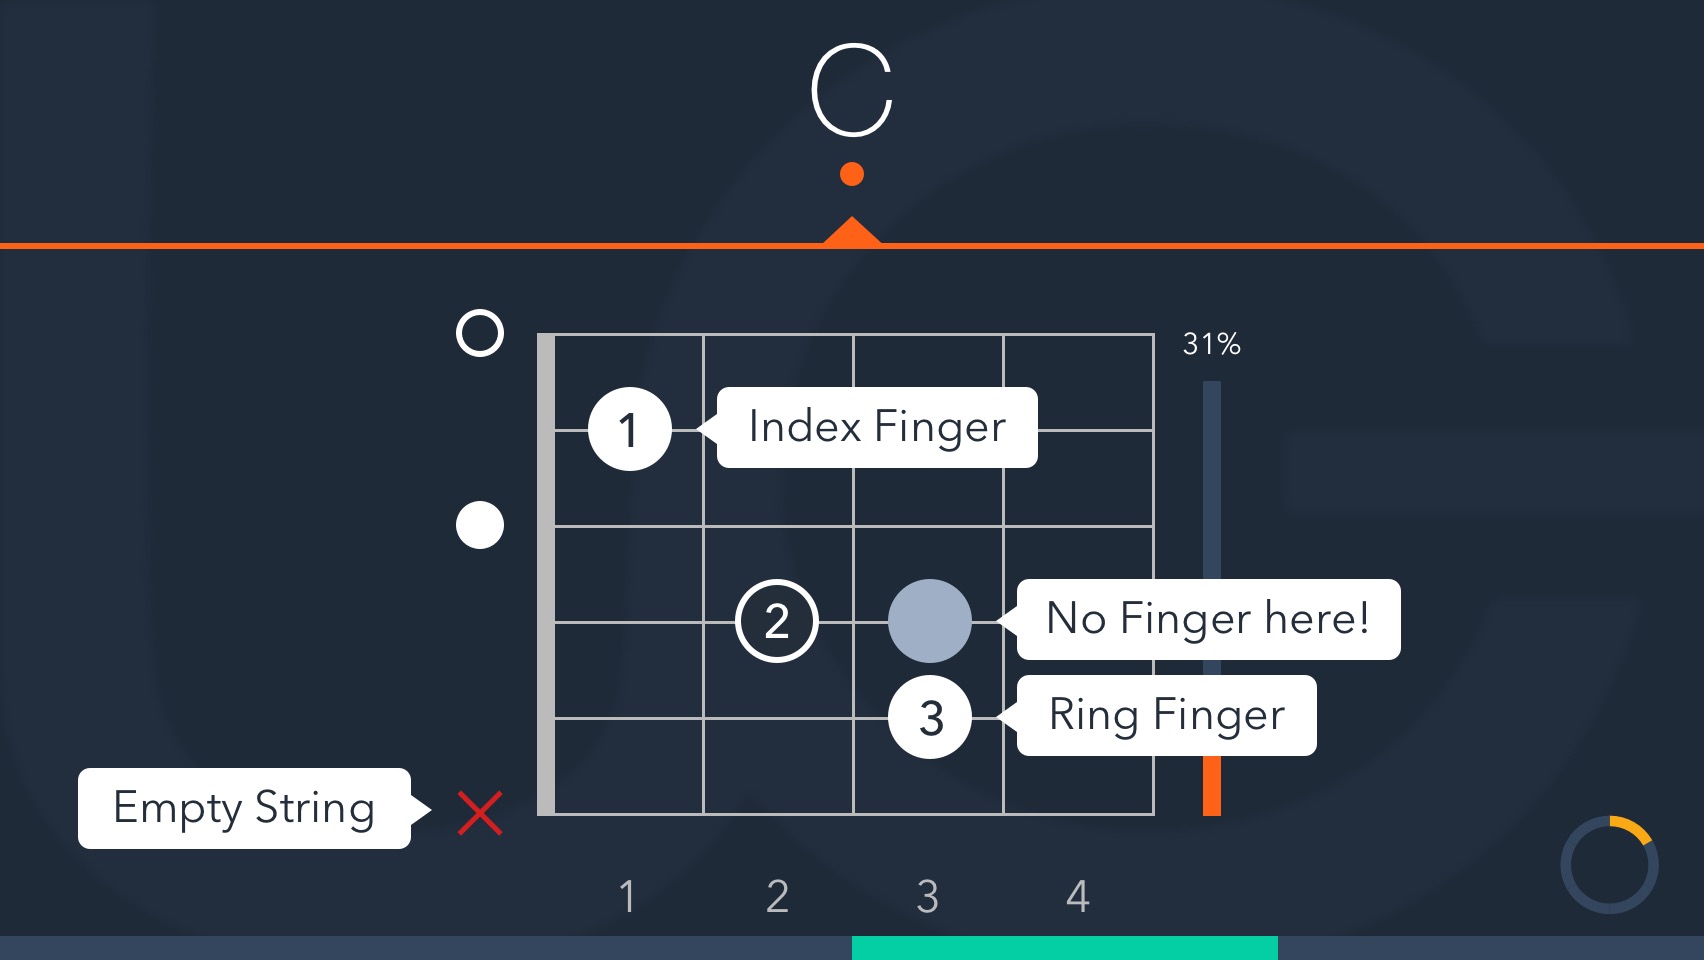The height and width of the screenshot is (960, 1704).
Task: Click the orange triangle timeline pointer
Action: [852, 232]
